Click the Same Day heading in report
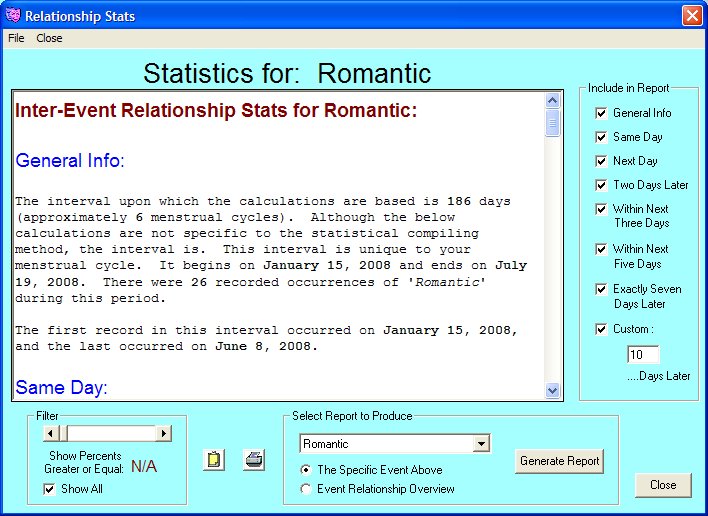The width and height of the screenshot is (708, 516). (x=61, y=387)
